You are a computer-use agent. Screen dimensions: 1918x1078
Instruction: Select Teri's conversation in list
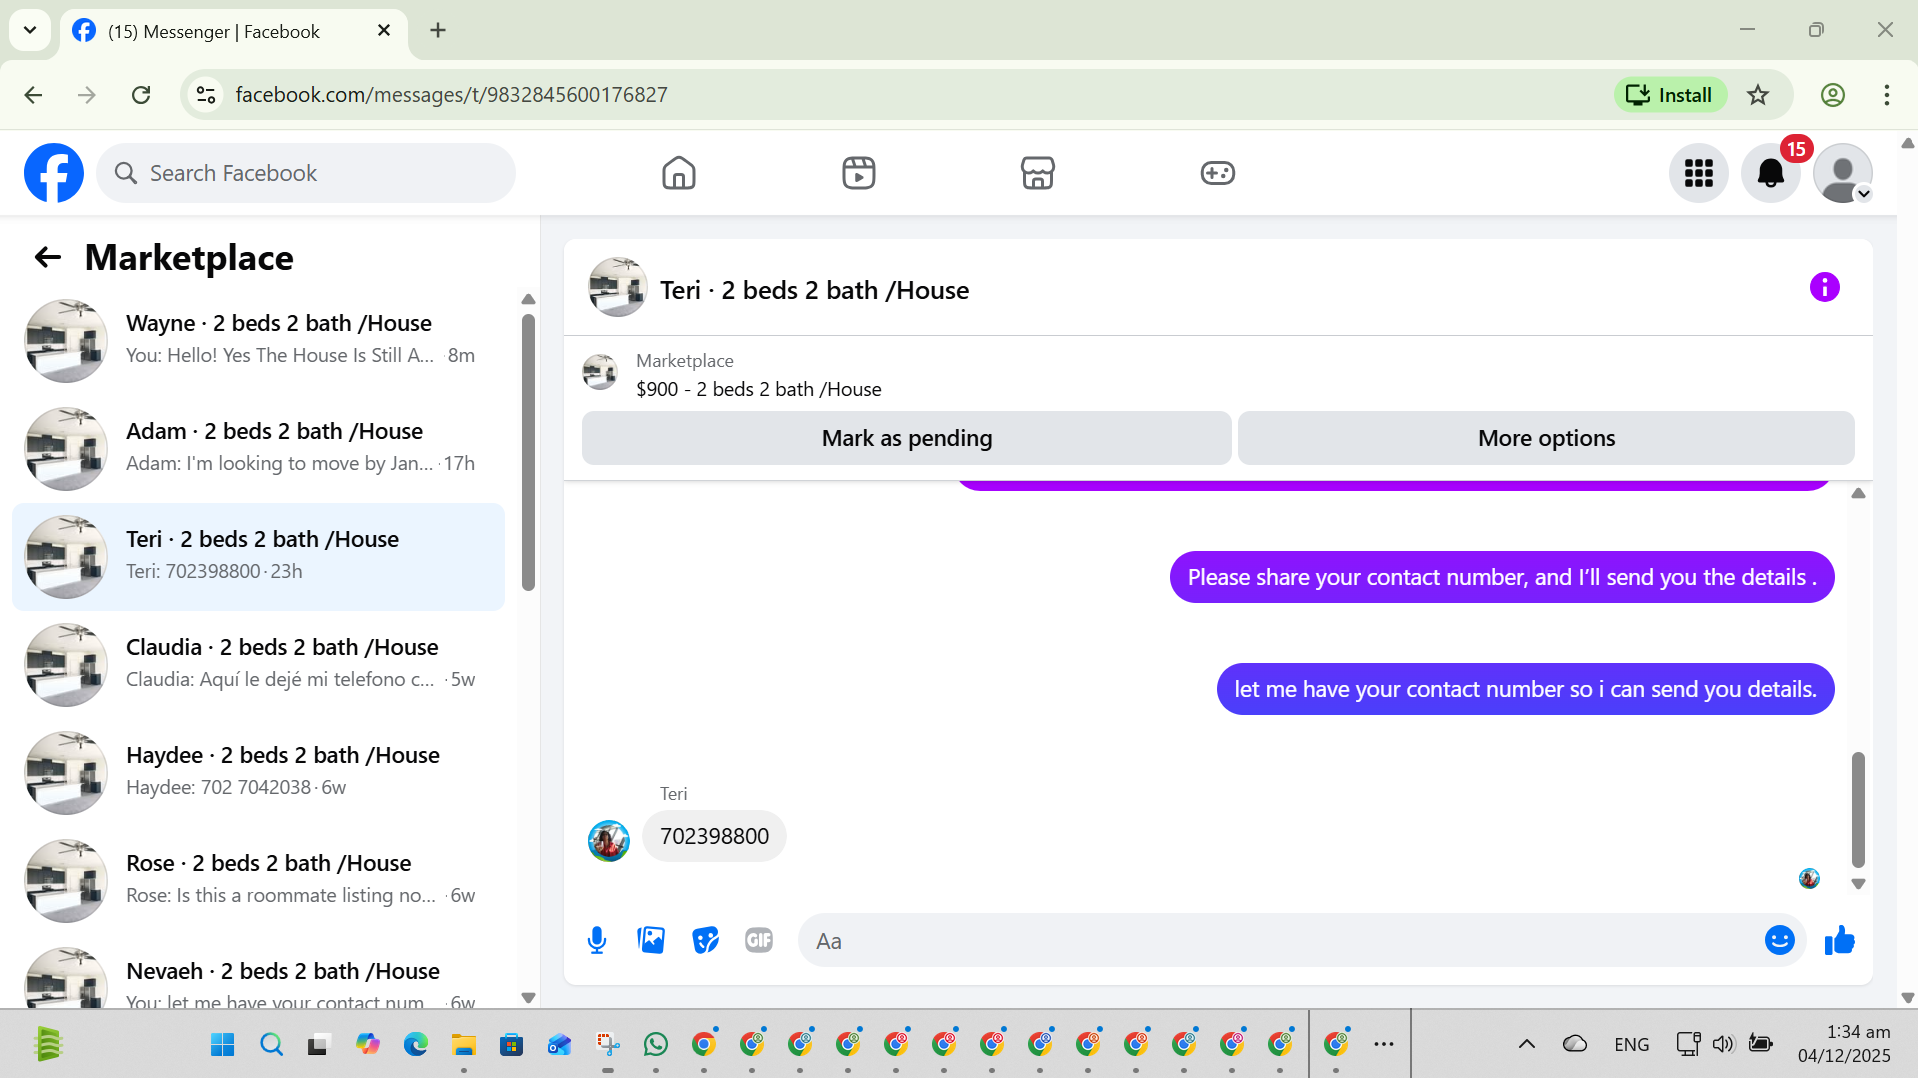258,557
